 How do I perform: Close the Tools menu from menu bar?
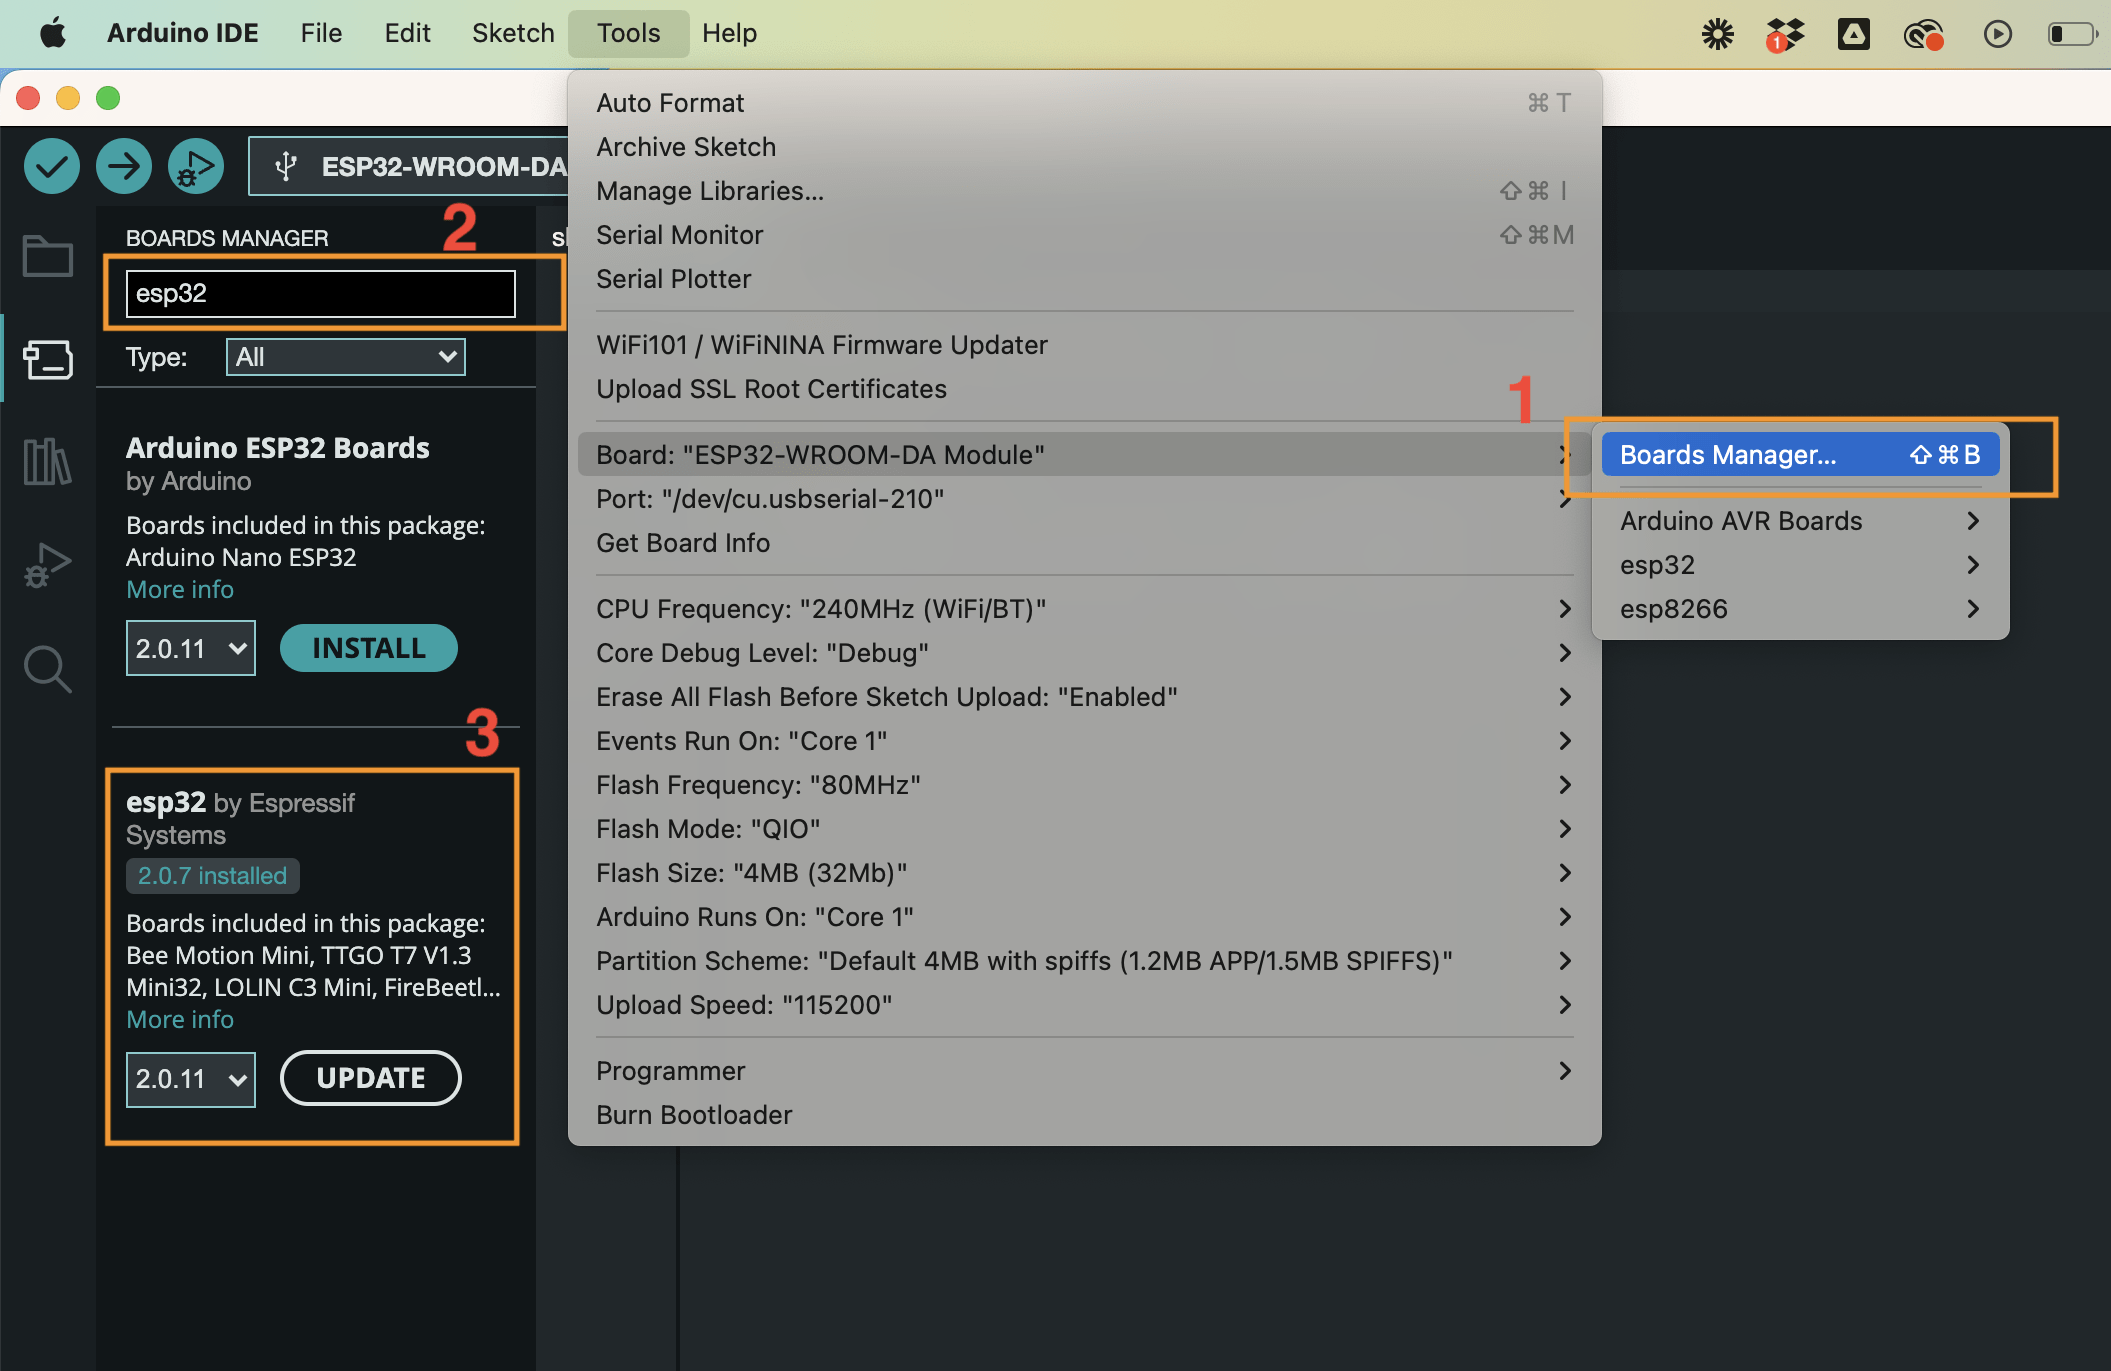pos(628,33)
